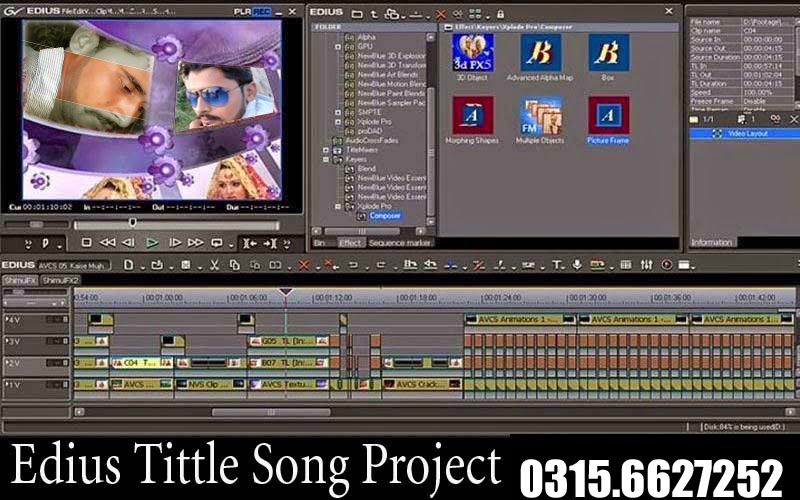
Task: Ripple delete icon in timeline toolbar
Action: [x=330, y=265]
